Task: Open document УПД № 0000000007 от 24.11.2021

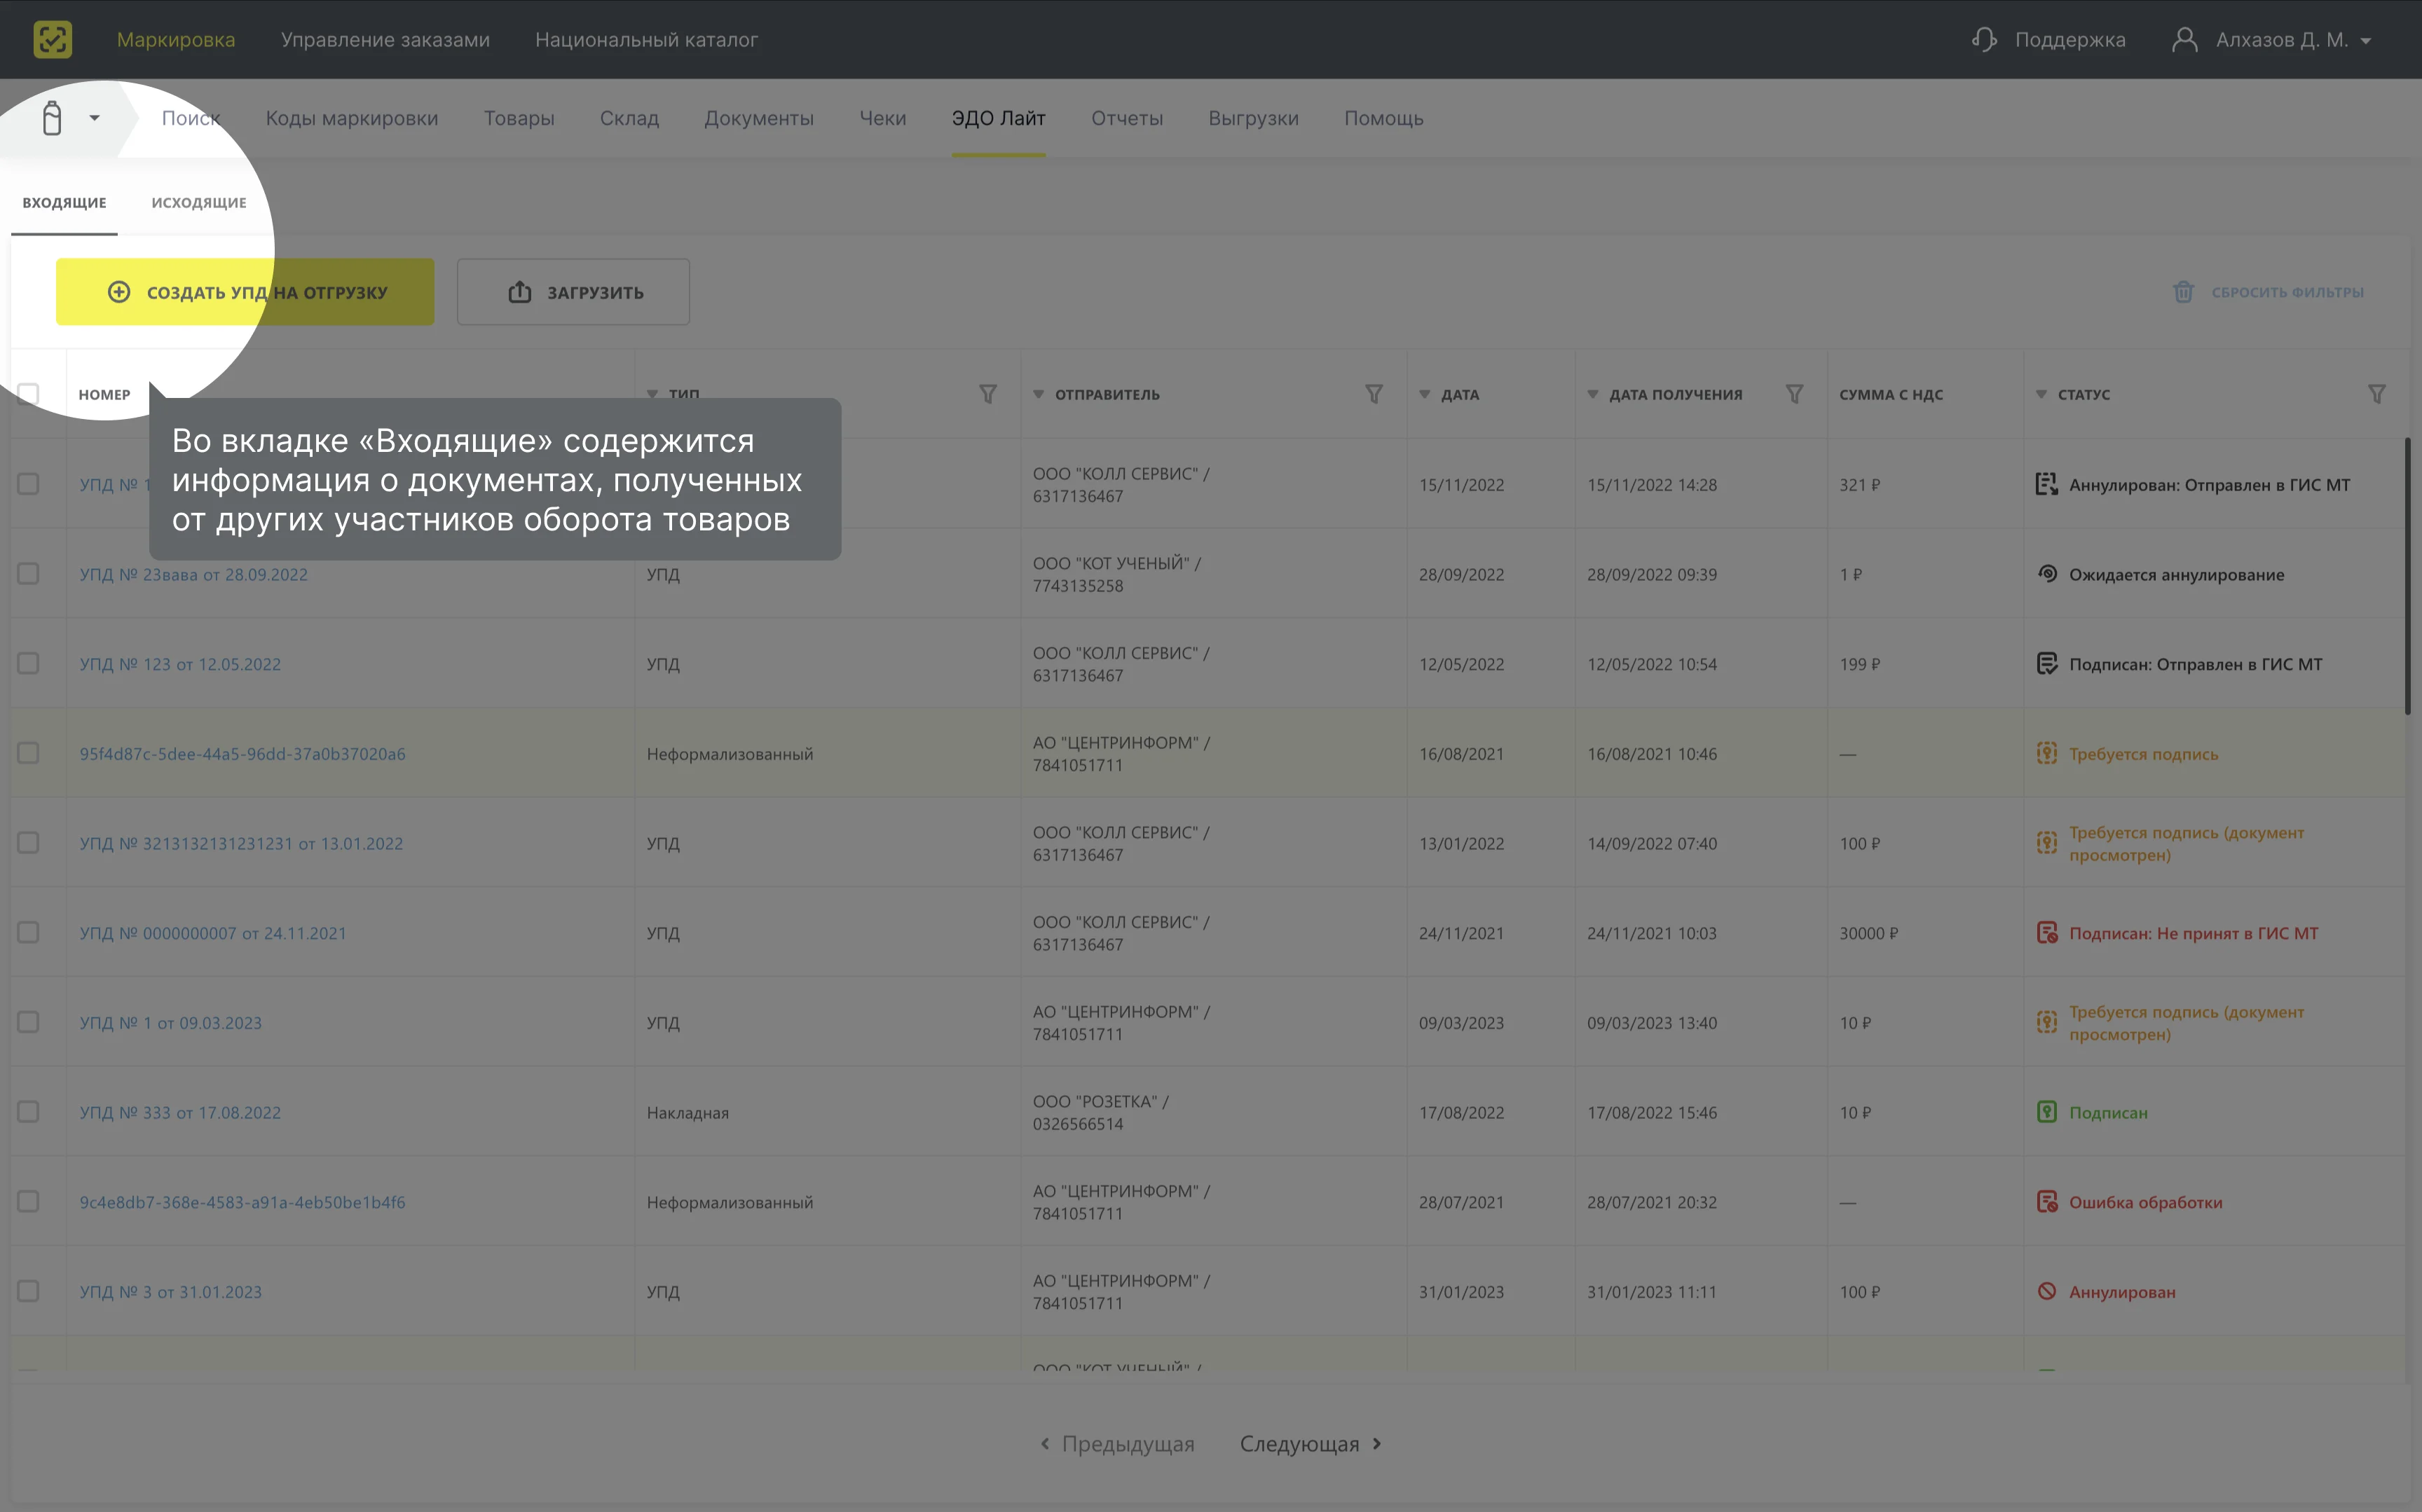Action: tap(213, 933)
